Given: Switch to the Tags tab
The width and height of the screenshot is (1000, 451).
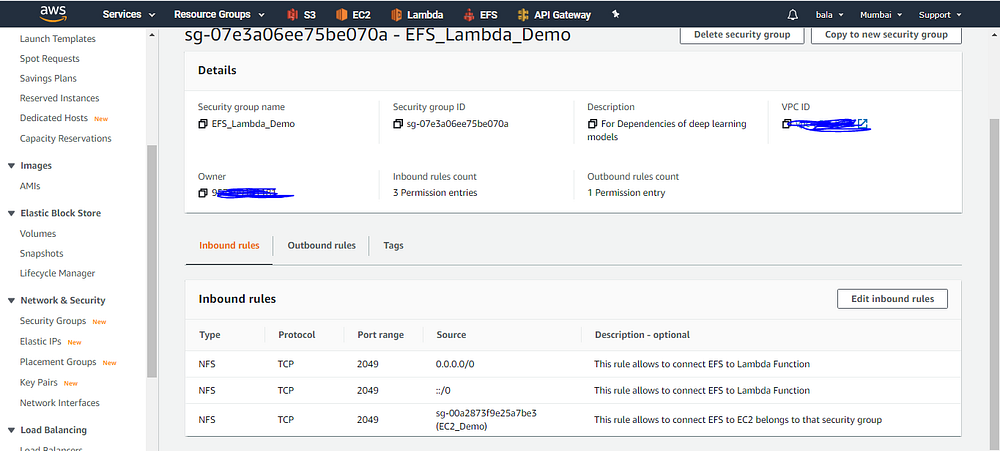Looking at the screenshot, I should (x=393, y=246).
